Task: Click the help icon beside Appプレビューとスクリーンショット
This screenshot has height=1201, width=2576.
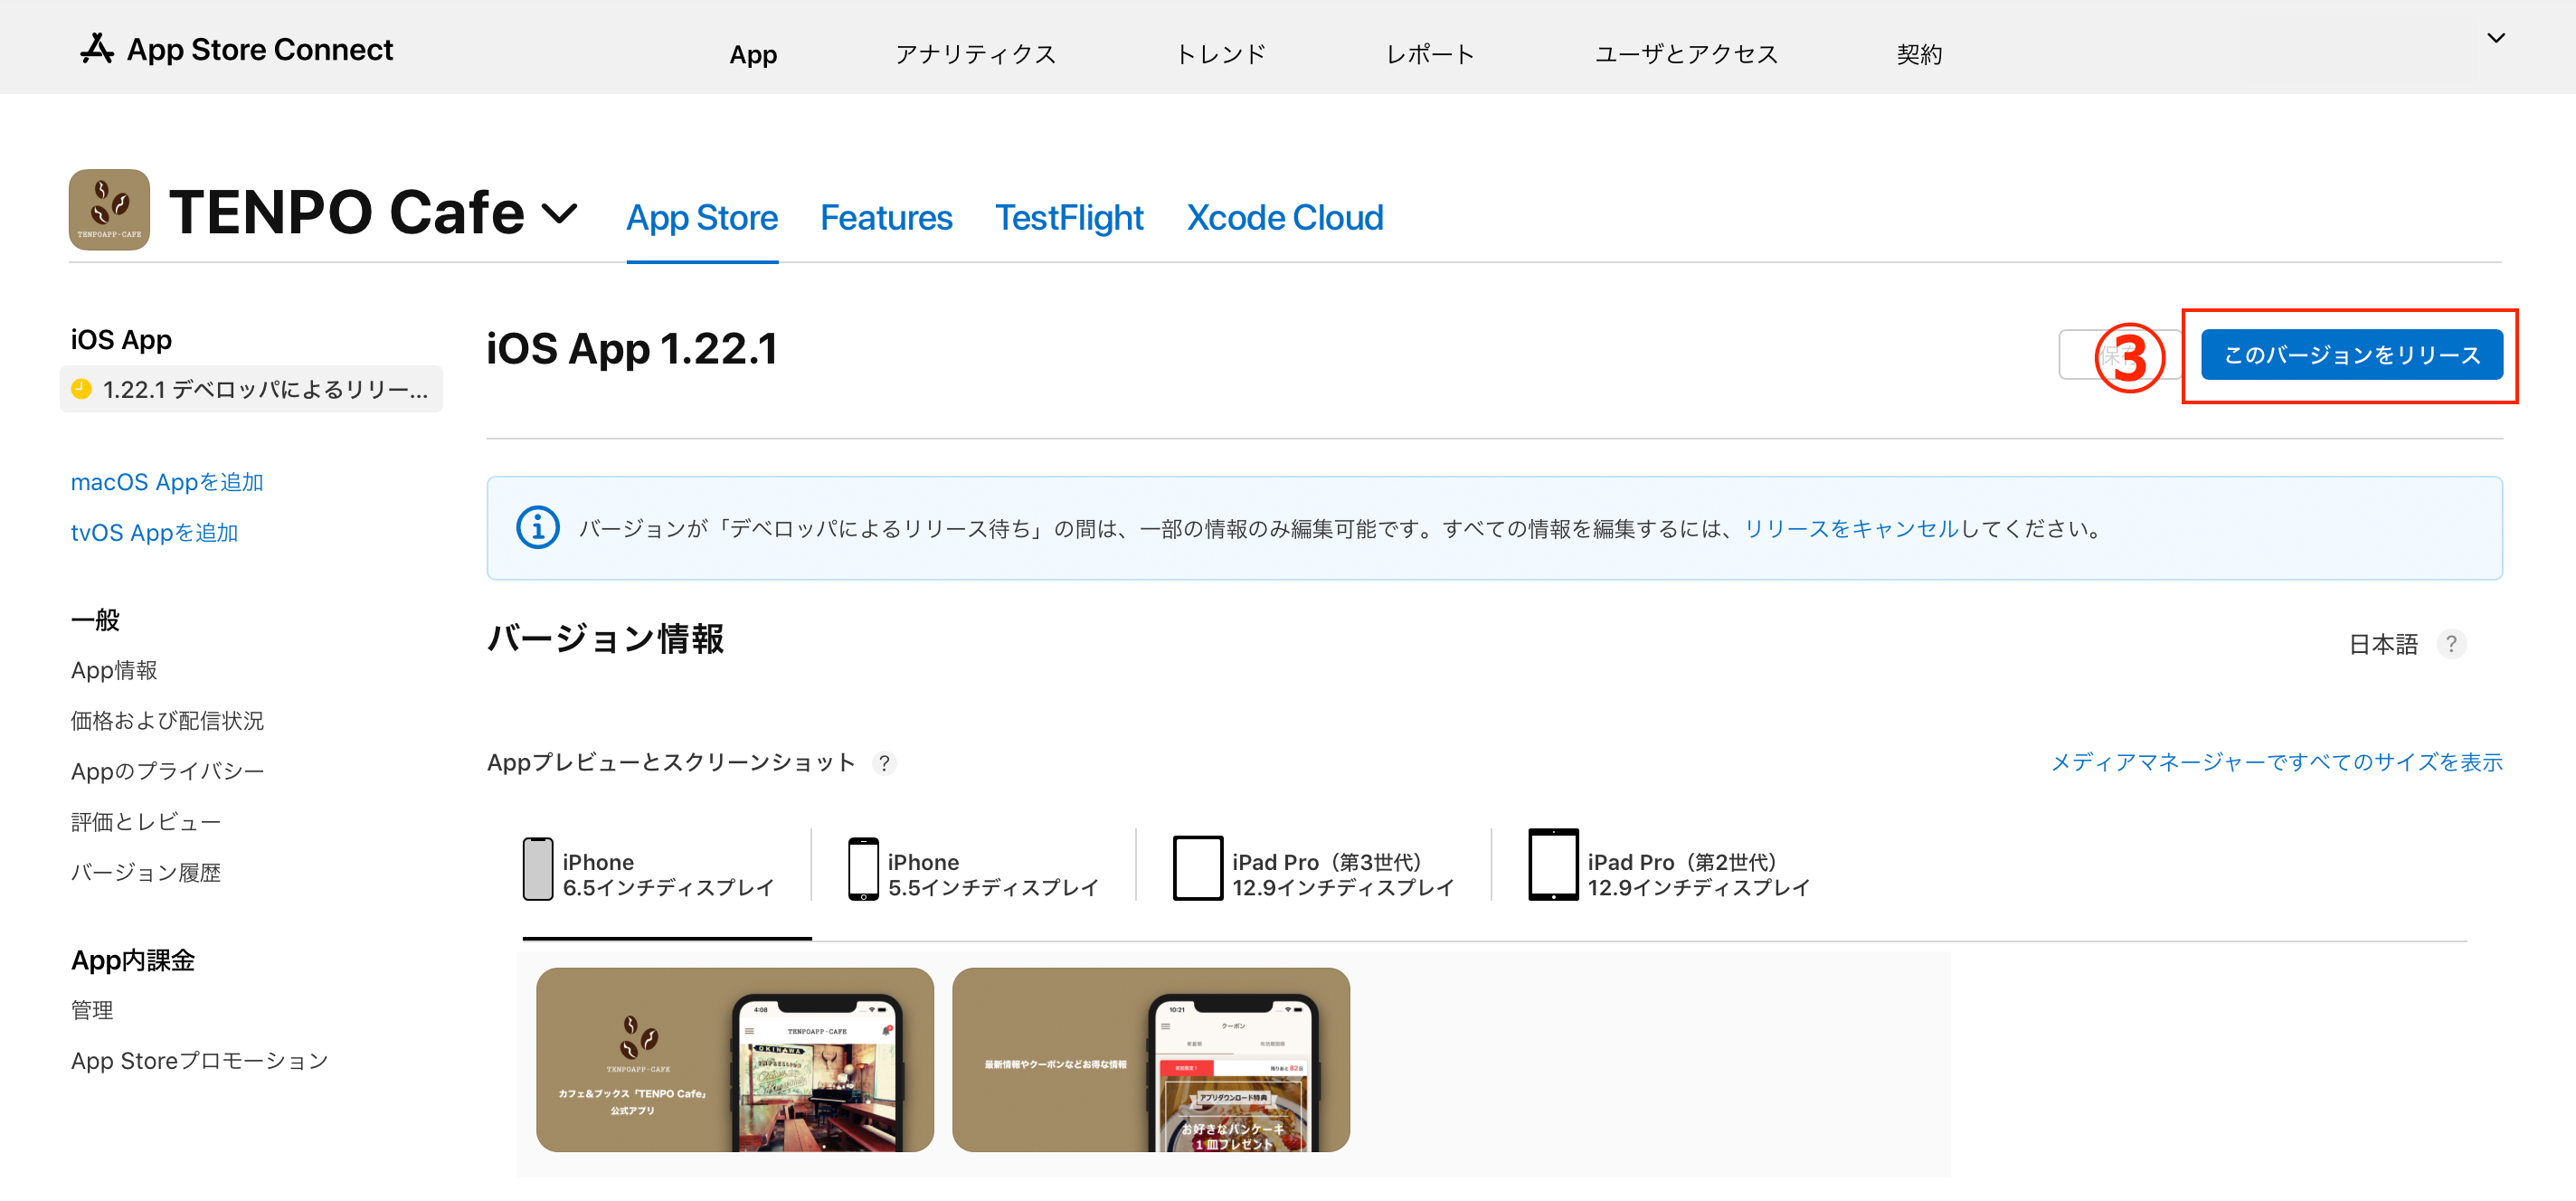Action: coord(884,763)
